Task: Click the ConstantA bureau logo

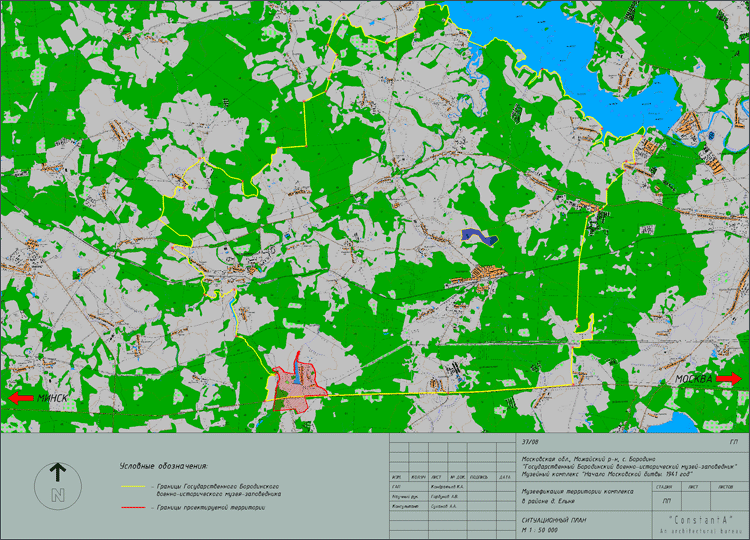Action: click(699, 520)
